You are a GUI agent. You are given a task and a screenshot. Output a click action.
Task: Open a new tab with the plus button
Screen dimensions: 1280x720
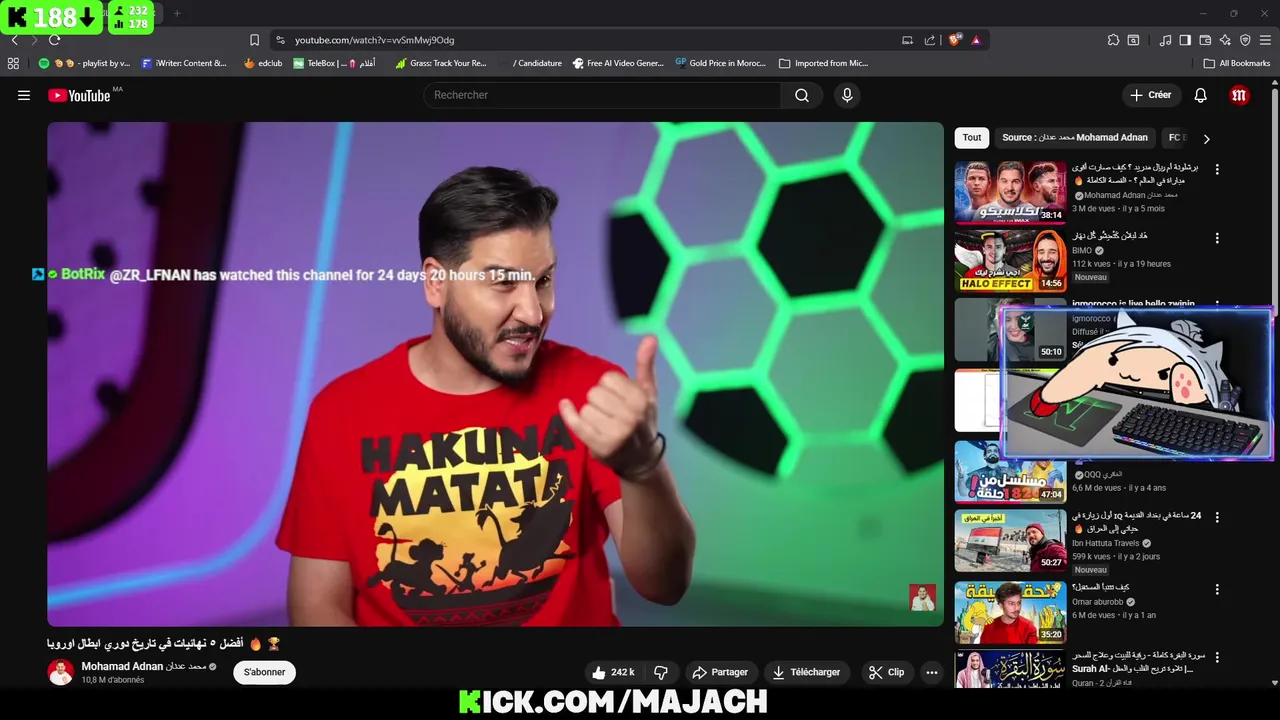coord(177,13)
